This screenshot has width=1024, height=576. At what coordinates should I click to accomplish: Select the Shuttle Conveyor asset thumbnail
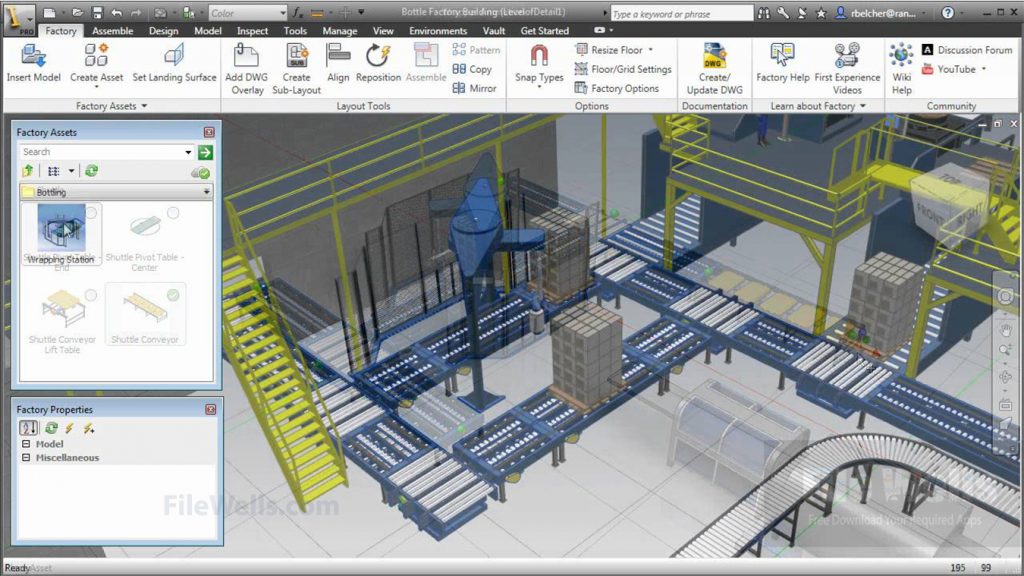[144, 308]
